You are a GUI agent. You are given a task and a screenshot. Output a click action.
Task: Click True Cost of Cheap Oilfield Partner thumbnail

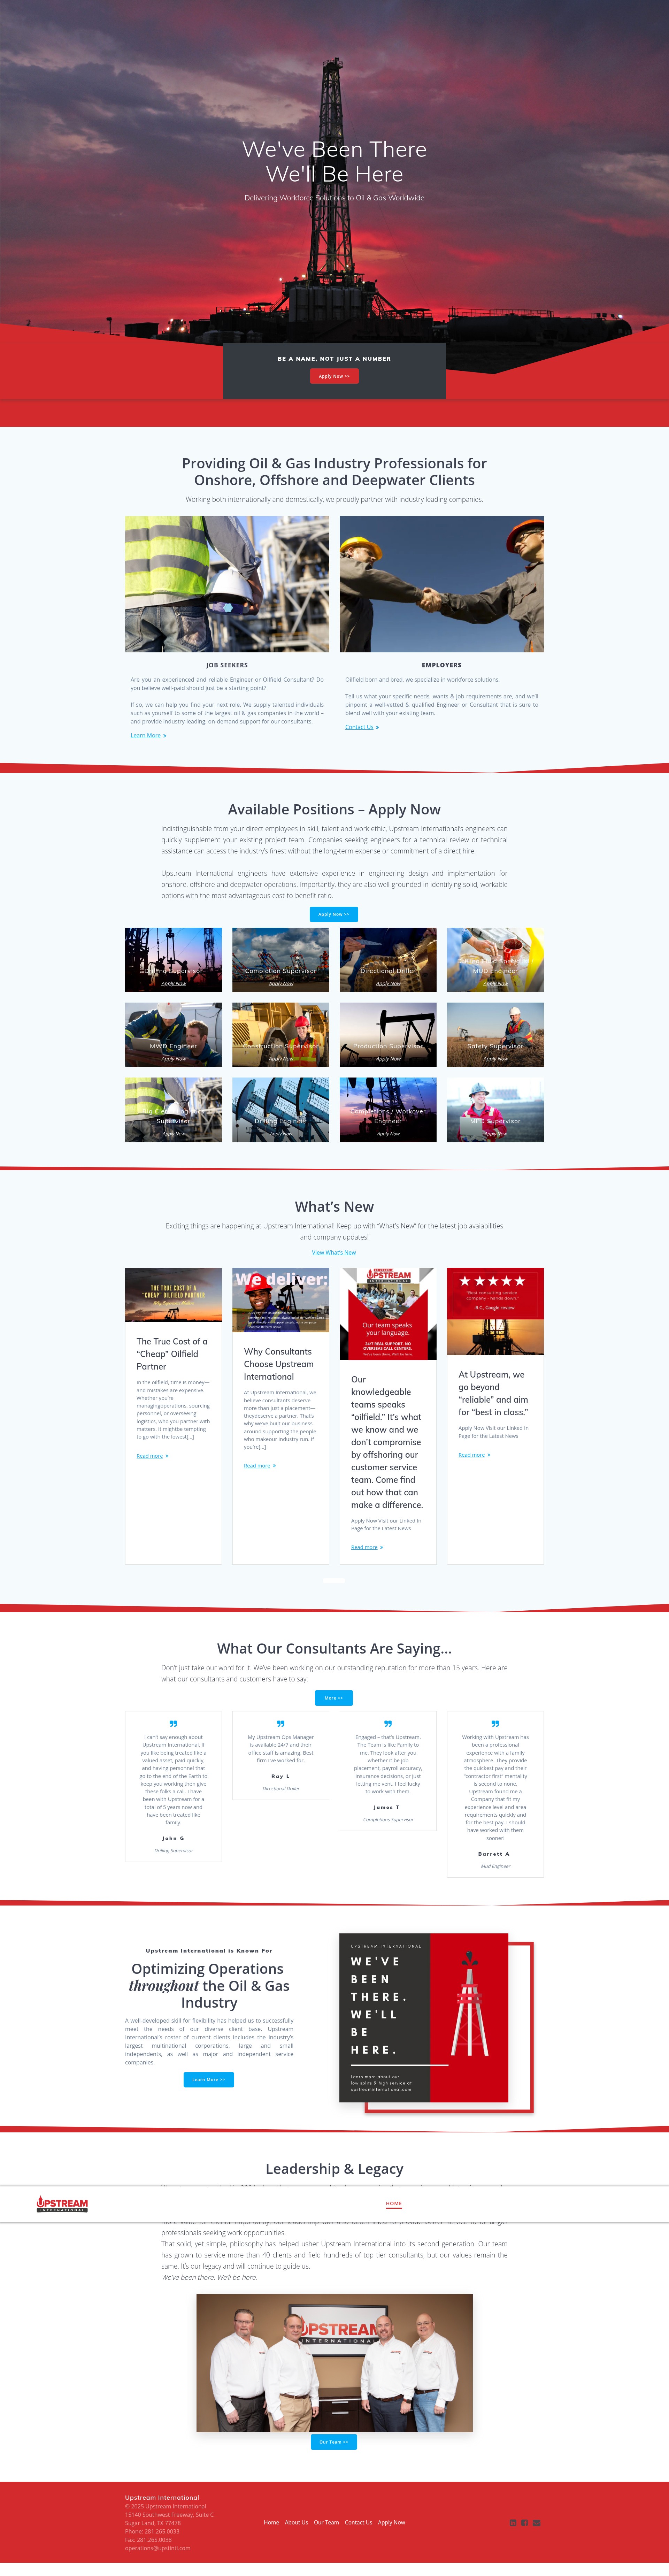[173, 1295]
